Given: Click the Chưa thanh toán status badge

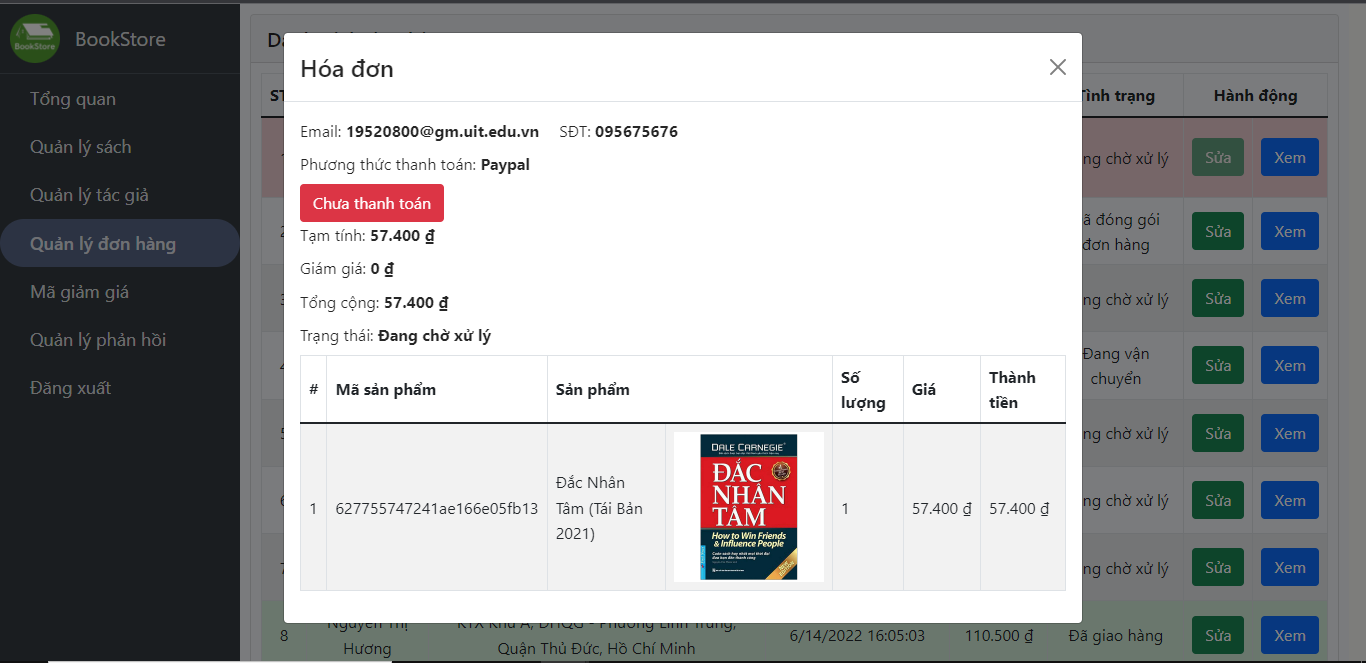Looking at the screenshot, I should [x=371, y=202].
